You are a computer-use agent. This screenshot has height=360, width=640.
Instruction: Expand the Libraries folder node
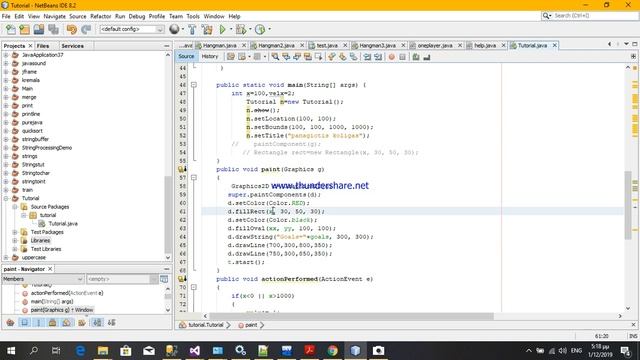[x=15, y=240]
